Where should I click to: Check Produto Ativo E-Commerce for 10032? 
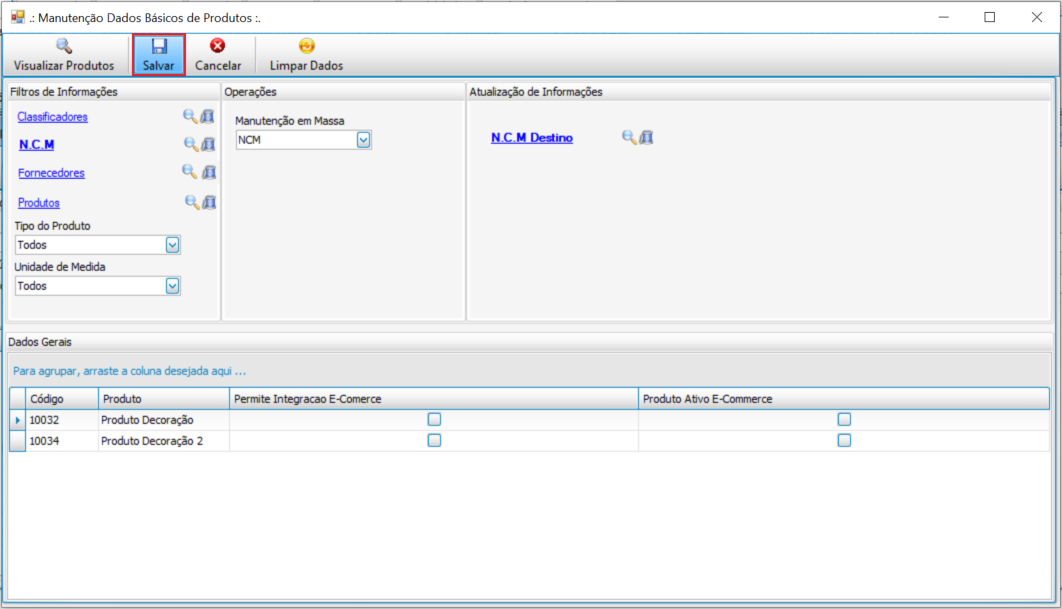tap(844, 419)
